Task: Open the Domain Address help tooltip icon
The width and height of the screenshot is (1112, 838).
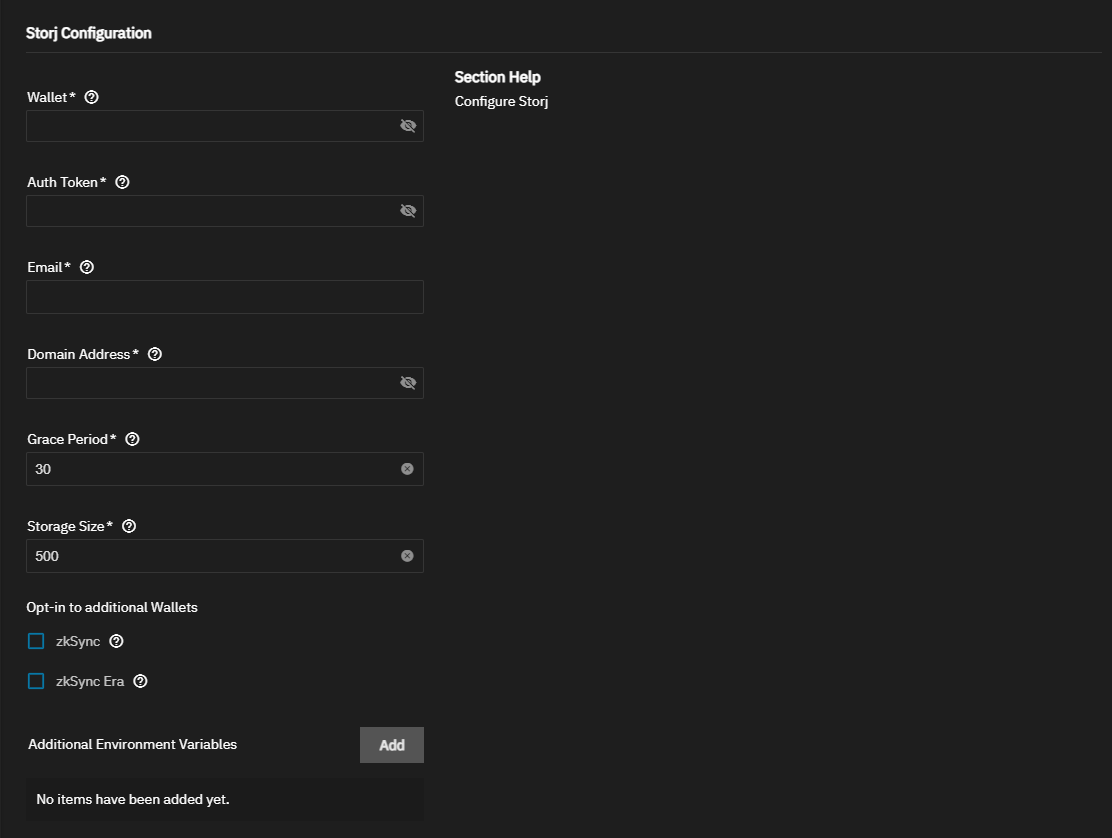Action: coord(155,354)
